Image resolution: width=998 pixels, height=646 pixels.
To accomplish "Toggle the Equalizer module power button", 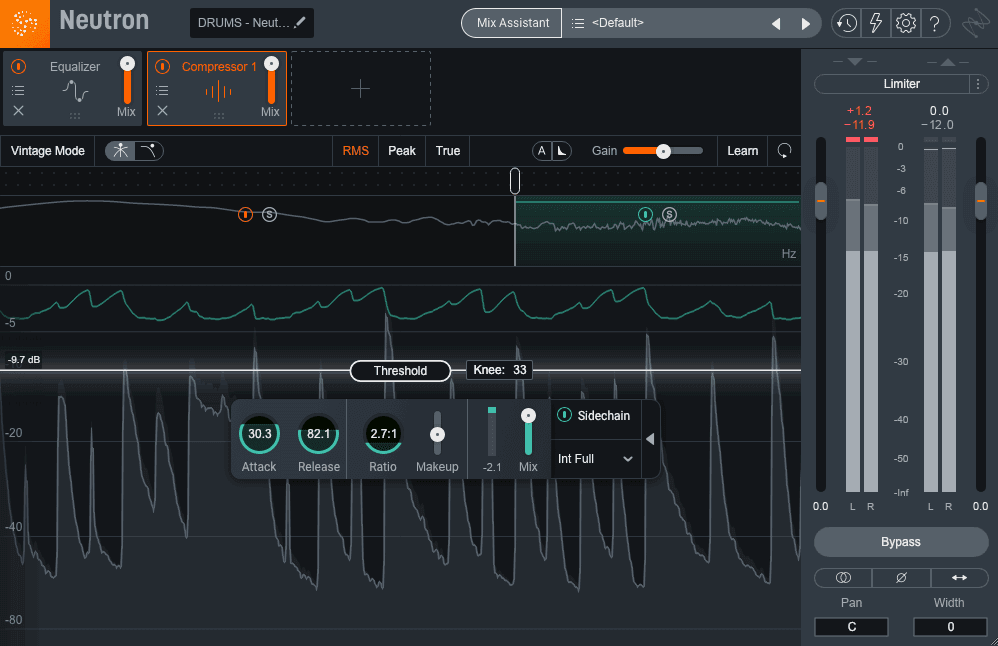I will (18, 66).
